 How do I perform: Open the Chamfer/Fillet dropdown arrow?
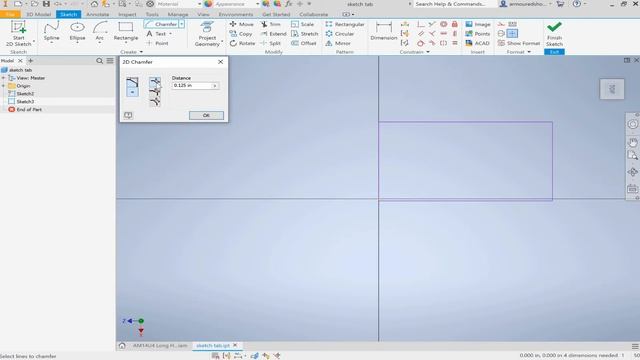[182, 24]
